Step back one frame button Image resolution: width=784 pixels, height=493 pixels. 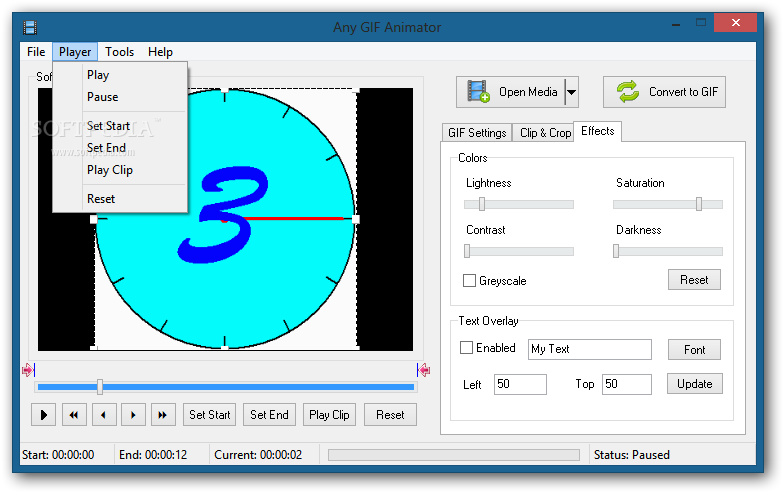pyautogui.click(x=104, y=414)
